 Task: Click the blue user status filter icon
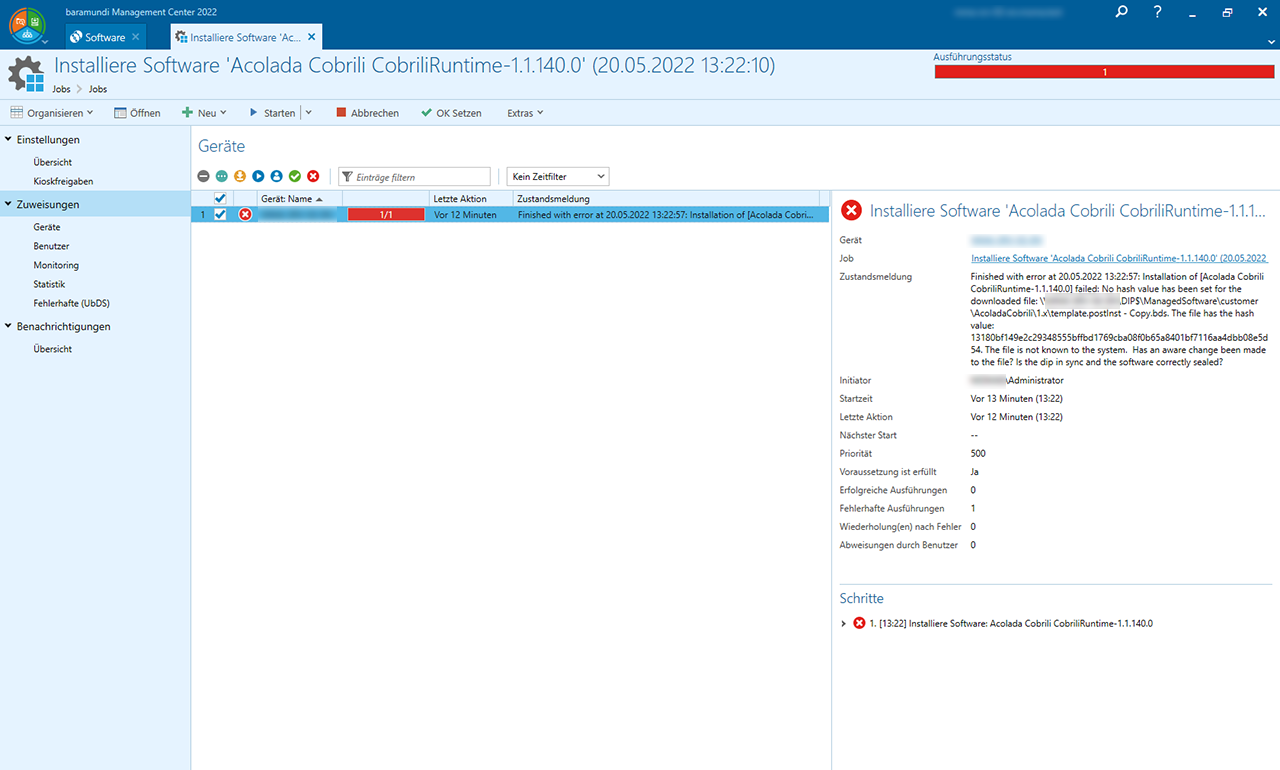pos(277,176)
